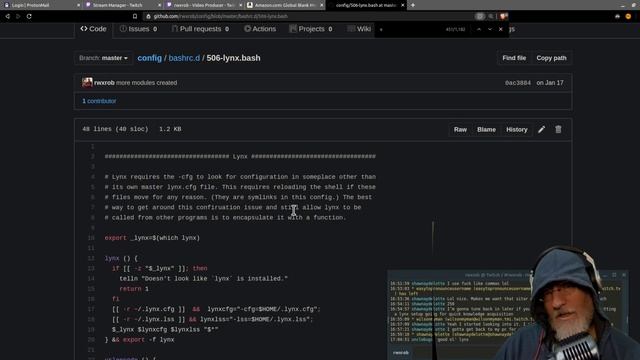Image resolution: width=640 pixels, height=360 pixels.
Task: Switch to the Stream Manager Twitch browser tab
Action: pos(122,5)
